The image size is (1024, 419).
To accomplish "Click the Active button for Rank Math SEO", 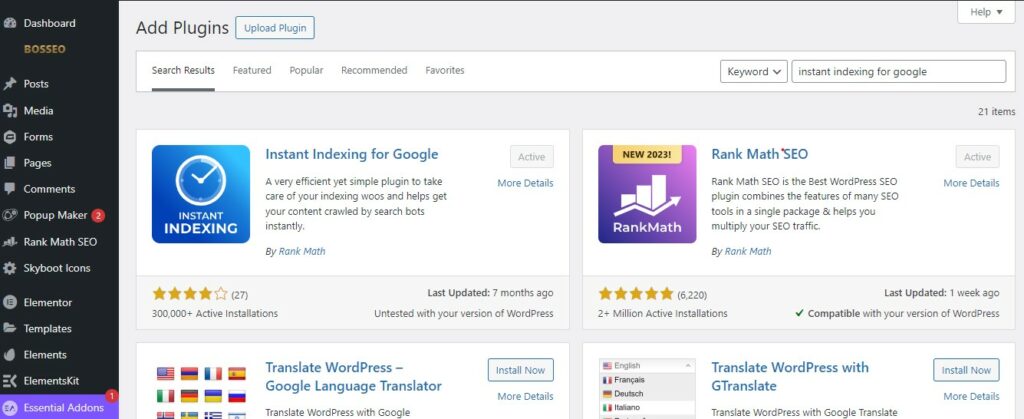I will (x=978, y=157).
